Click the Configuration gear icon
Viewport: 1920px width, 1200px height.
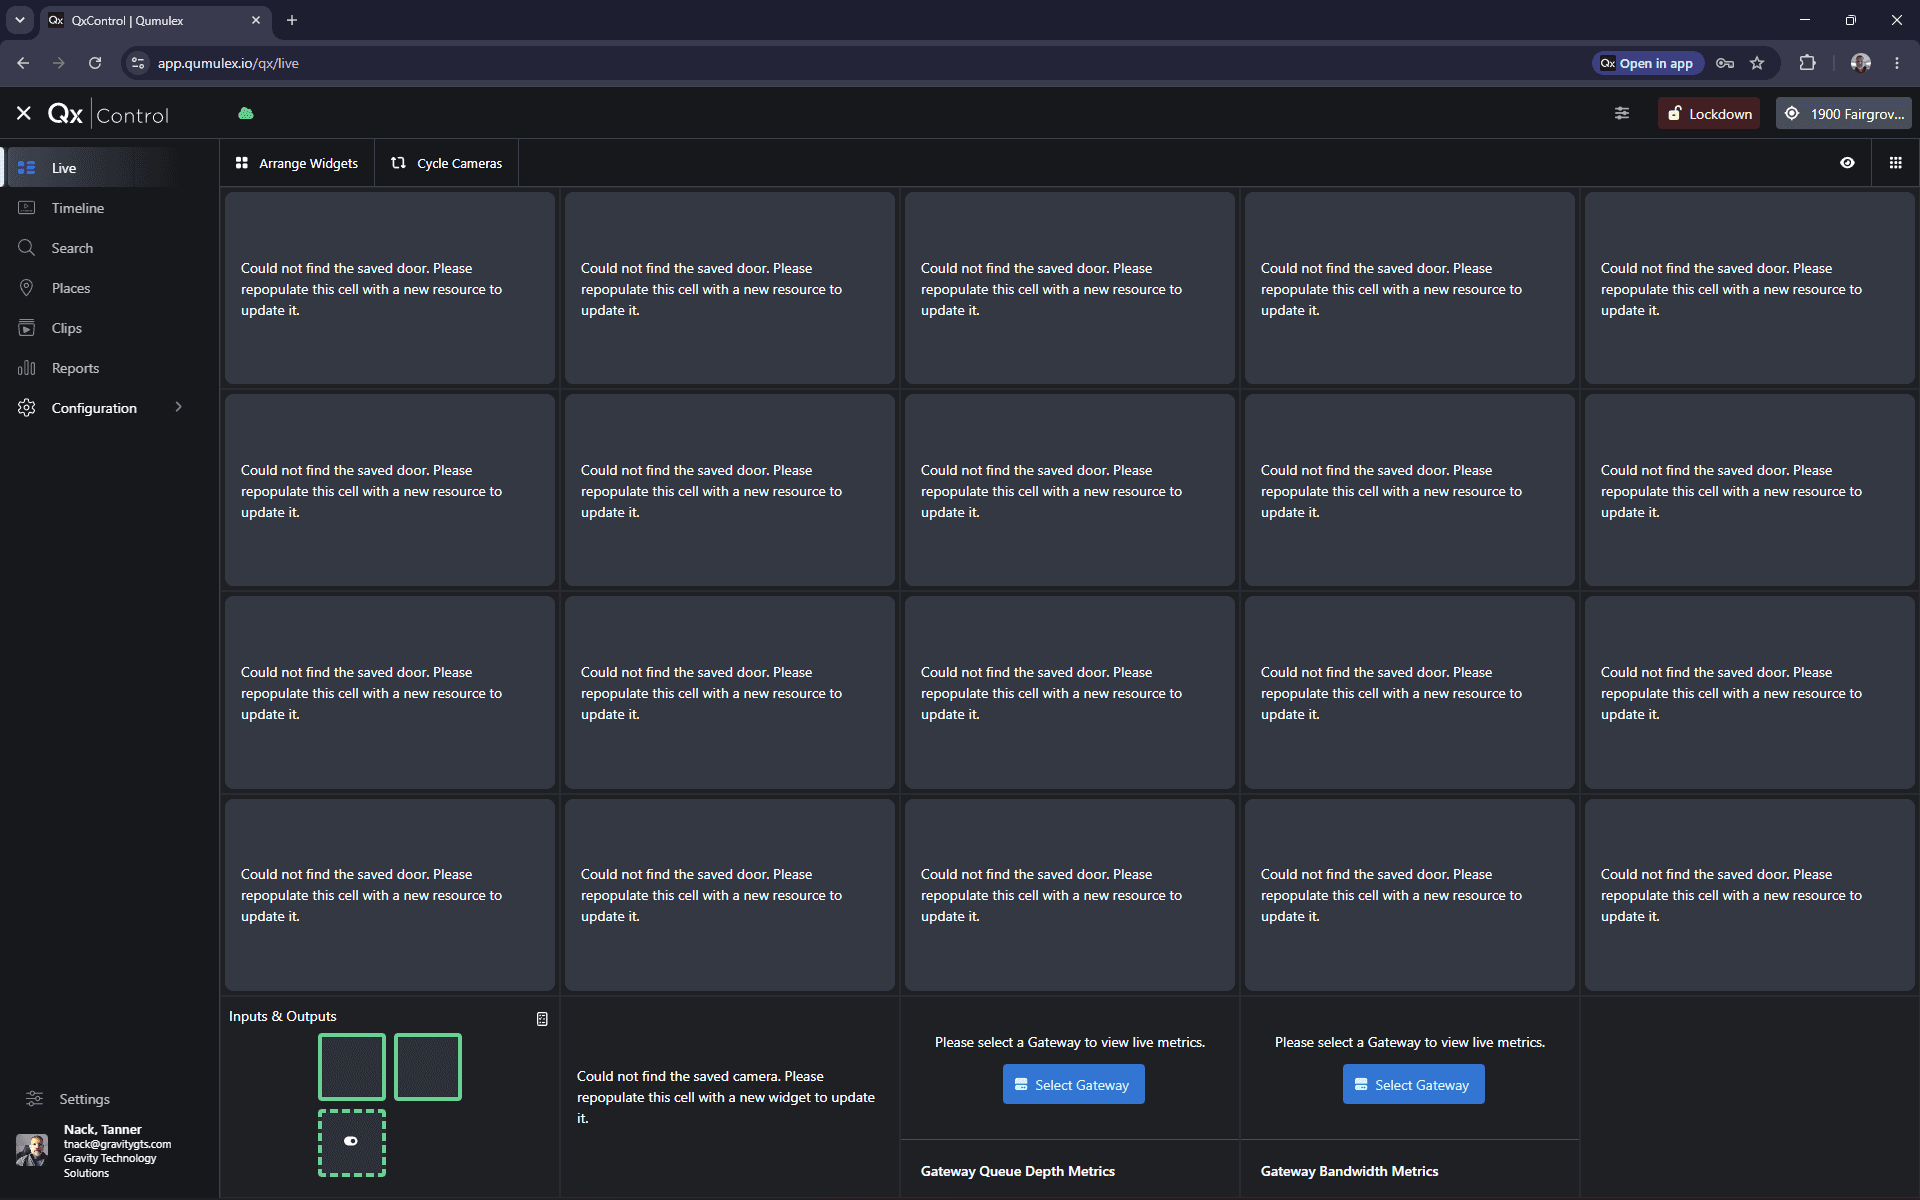[27, 408]
